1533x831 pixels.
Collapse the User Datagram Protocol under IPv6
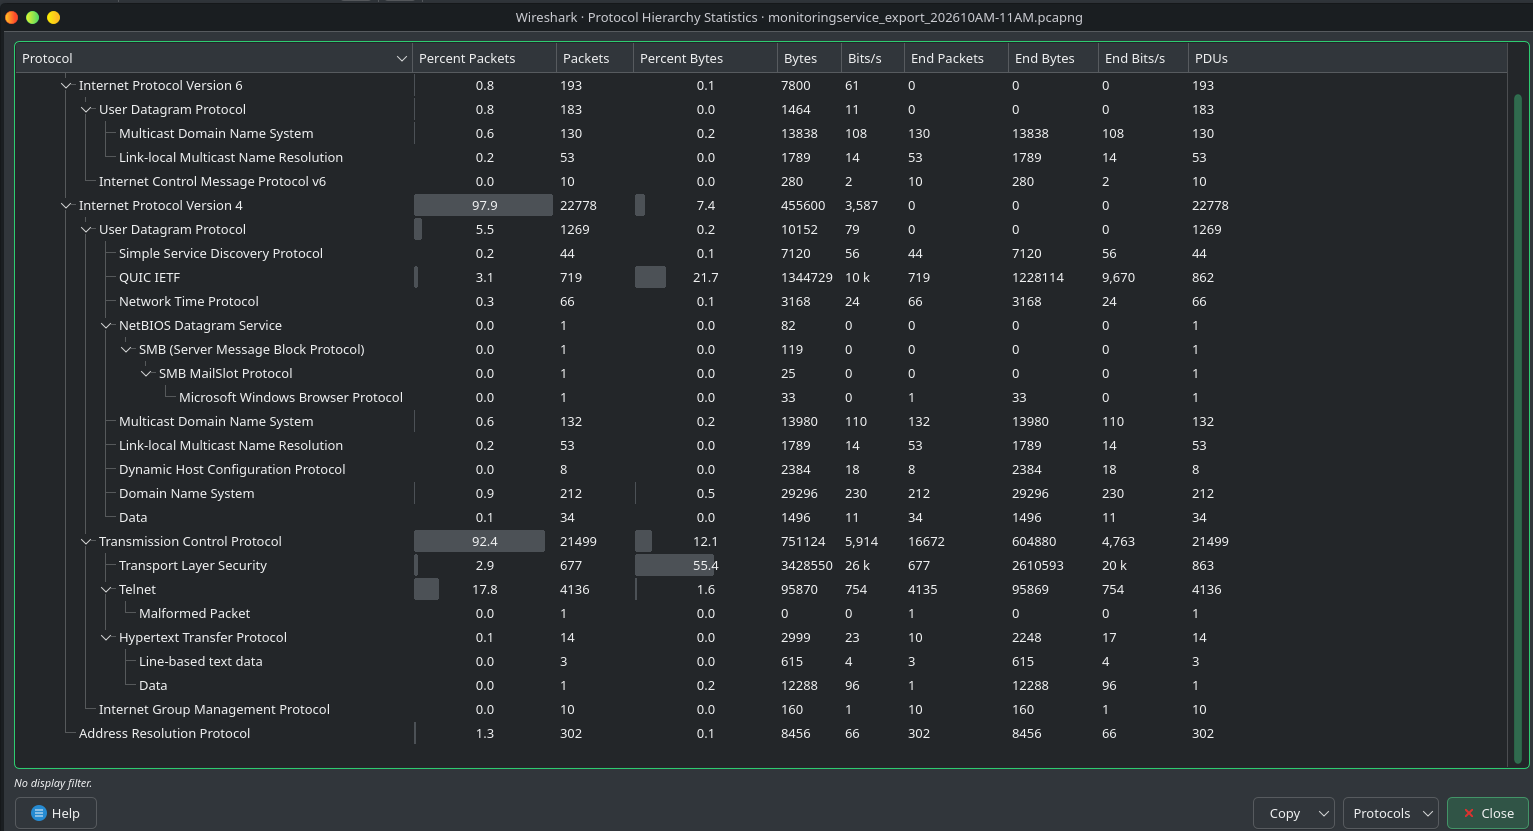coord(86,109)
